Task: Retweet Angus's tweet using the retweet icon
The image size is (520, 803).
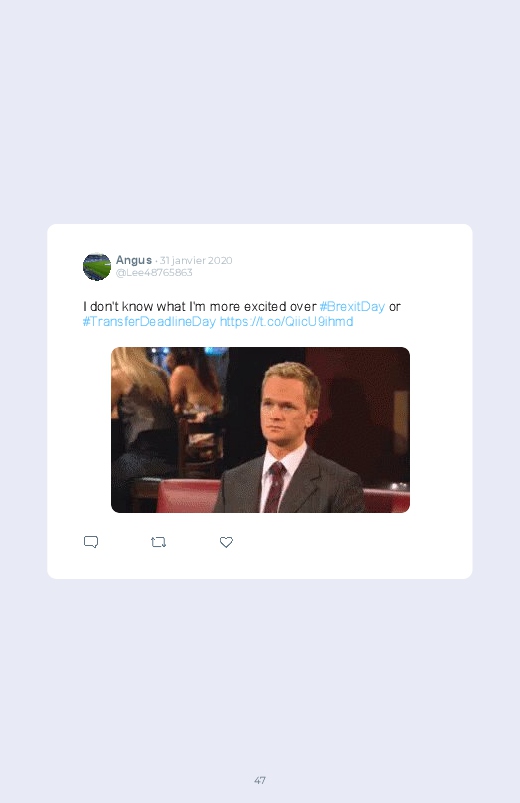Action: pos(158,542)
